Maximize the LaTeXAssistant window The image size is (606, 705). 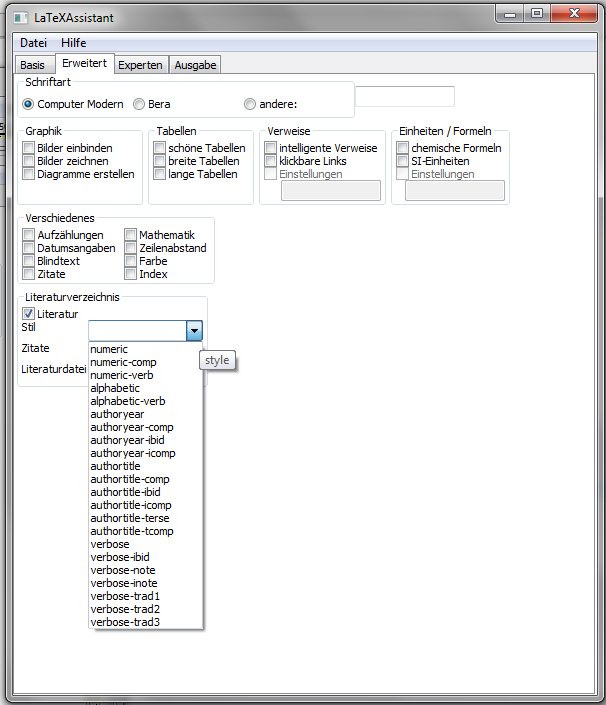pyautogui.click(x=537, y=13)
